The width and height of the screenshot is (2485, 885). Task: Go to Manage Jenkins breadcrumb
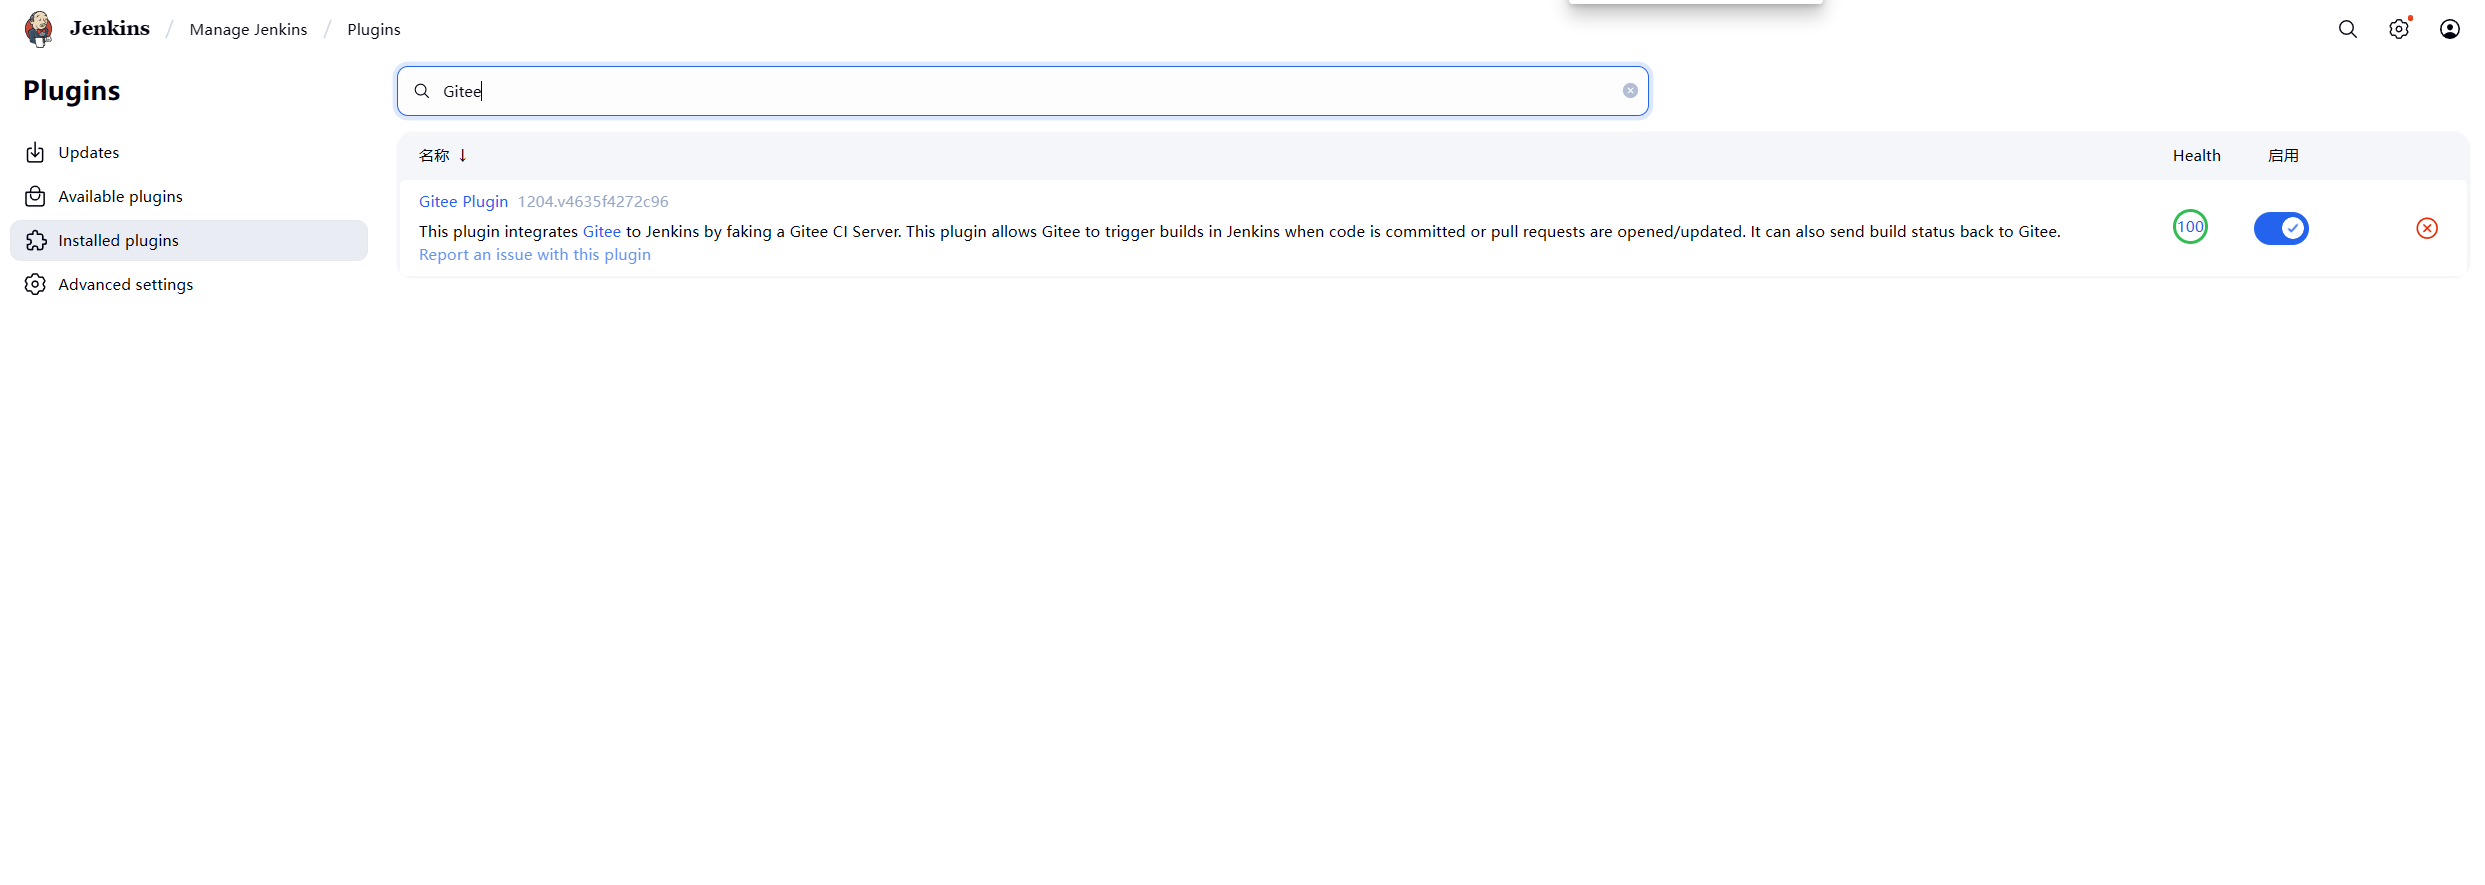pyautogui.click(x=248, y=30)
